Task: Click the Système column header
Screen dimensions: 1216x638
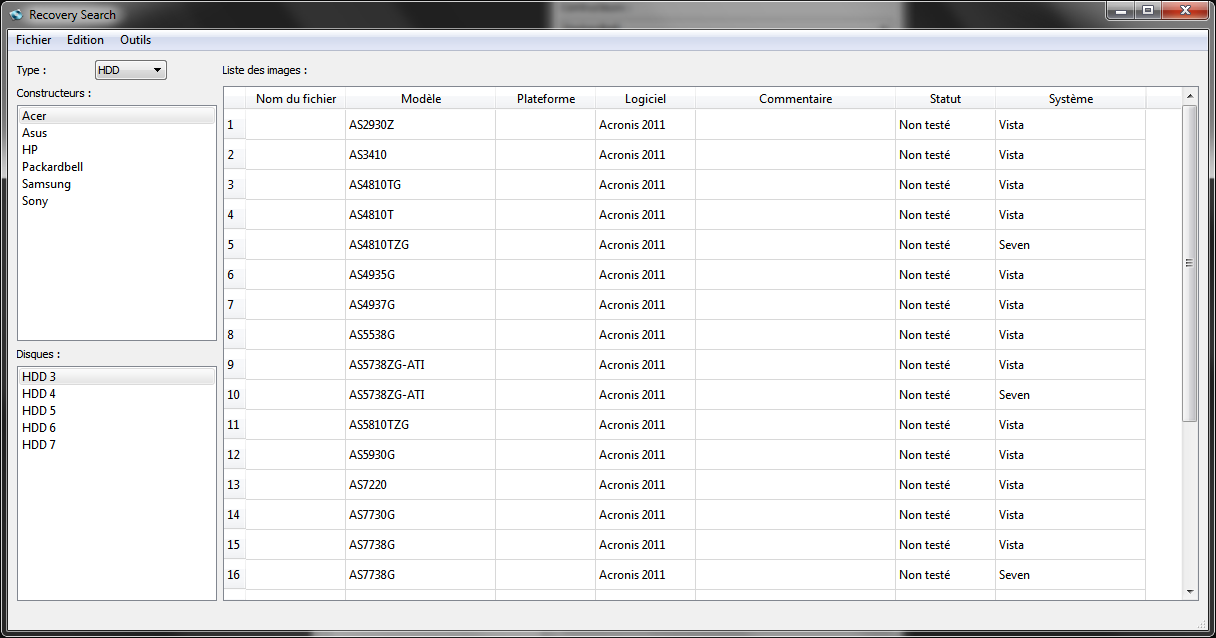Action: (1070, 99)
